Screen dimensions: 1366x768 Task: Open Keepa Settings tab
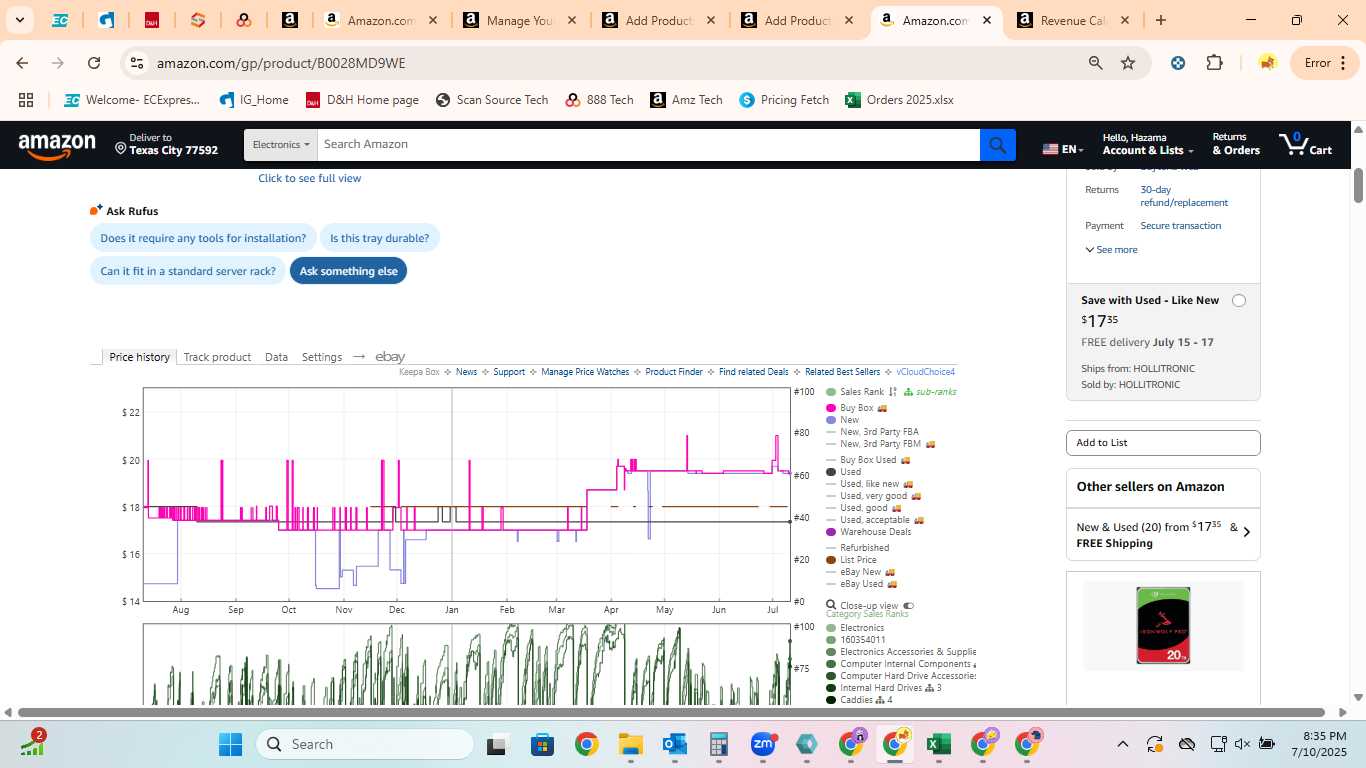click(x=322, y=357)
